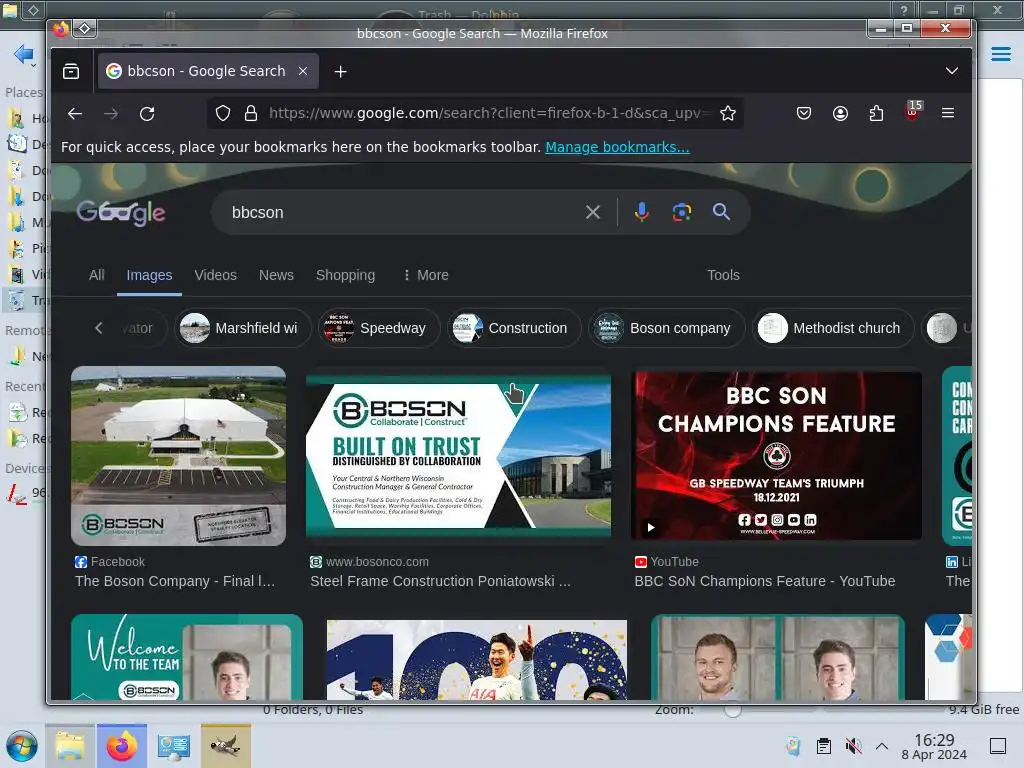The image size is (1024, 768).
Task: Open file manager from taskbar
Action: [x=70, y=746]
